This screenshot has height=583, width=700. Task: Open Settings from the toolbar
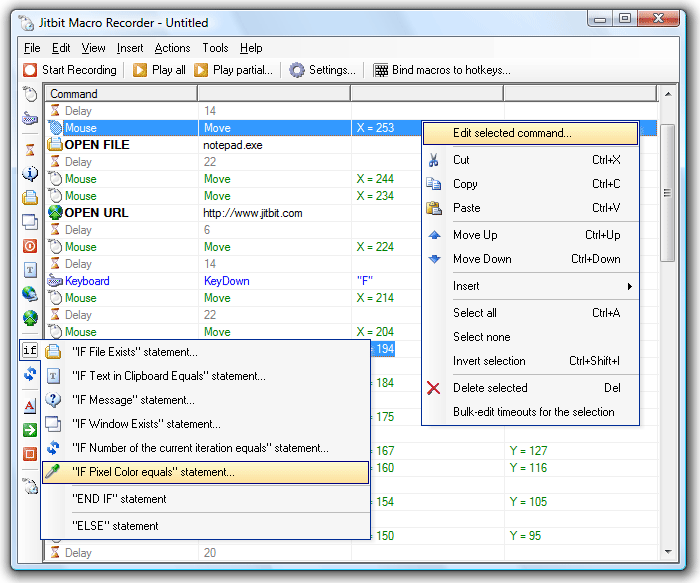click(x=322, y=70)
